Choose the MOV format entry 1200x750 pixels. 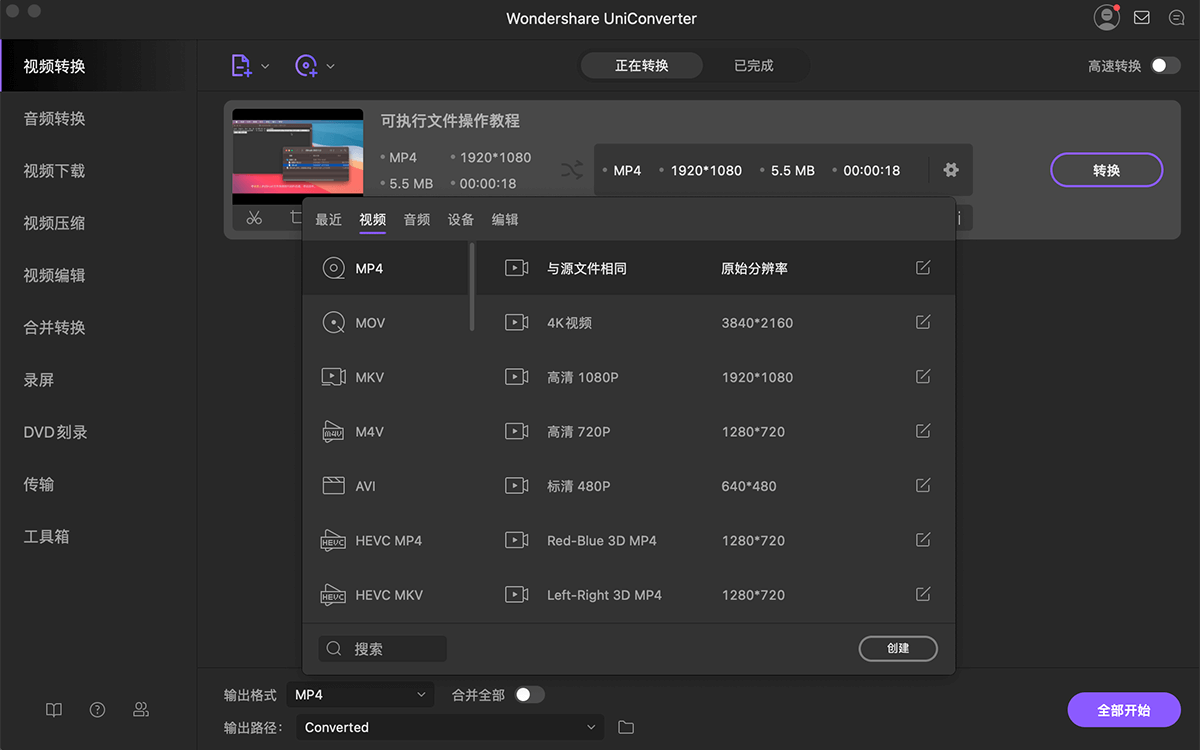pyautogui.click(x=386, y=323)
